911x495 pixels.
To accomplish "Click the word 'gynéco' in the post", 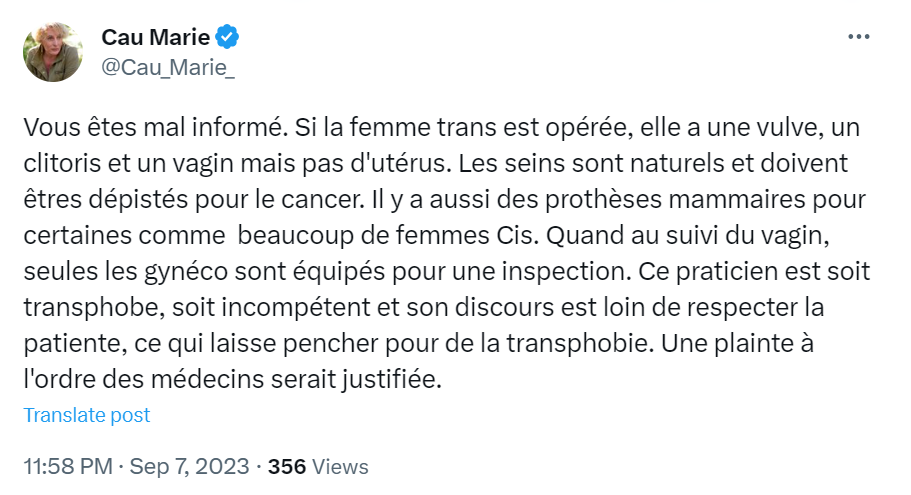I will 185,271.
